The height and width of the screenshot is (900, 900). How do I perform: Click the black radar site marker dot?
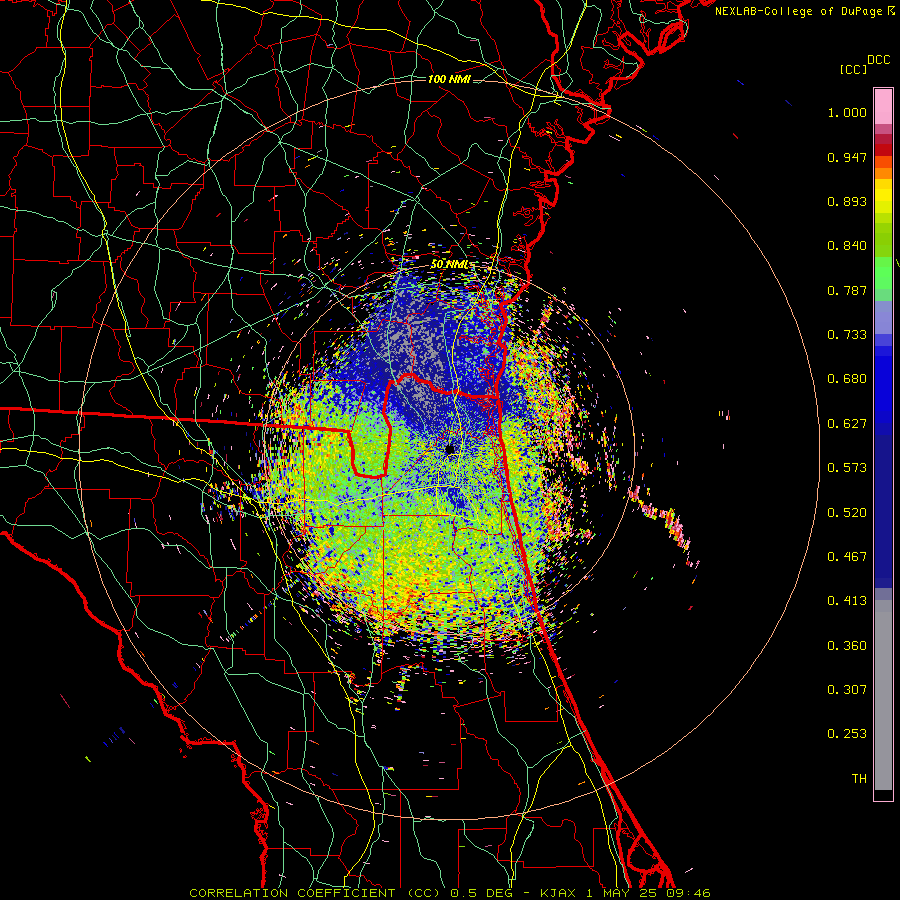coord(450,449)
